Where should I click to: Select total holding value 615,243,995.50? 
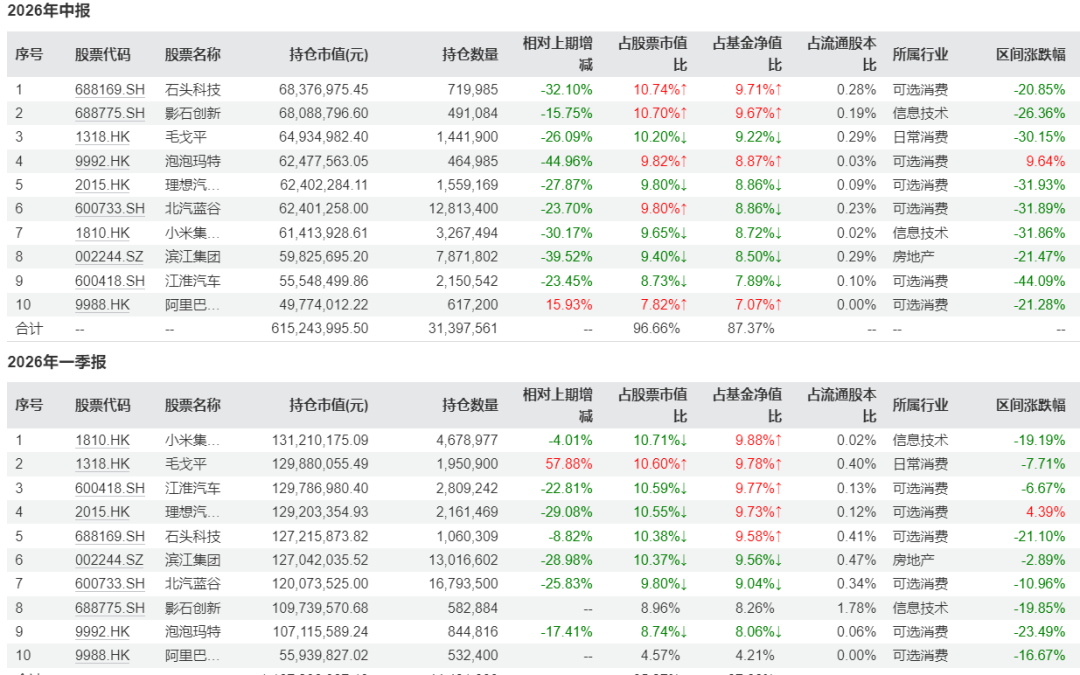pos(320,329)
